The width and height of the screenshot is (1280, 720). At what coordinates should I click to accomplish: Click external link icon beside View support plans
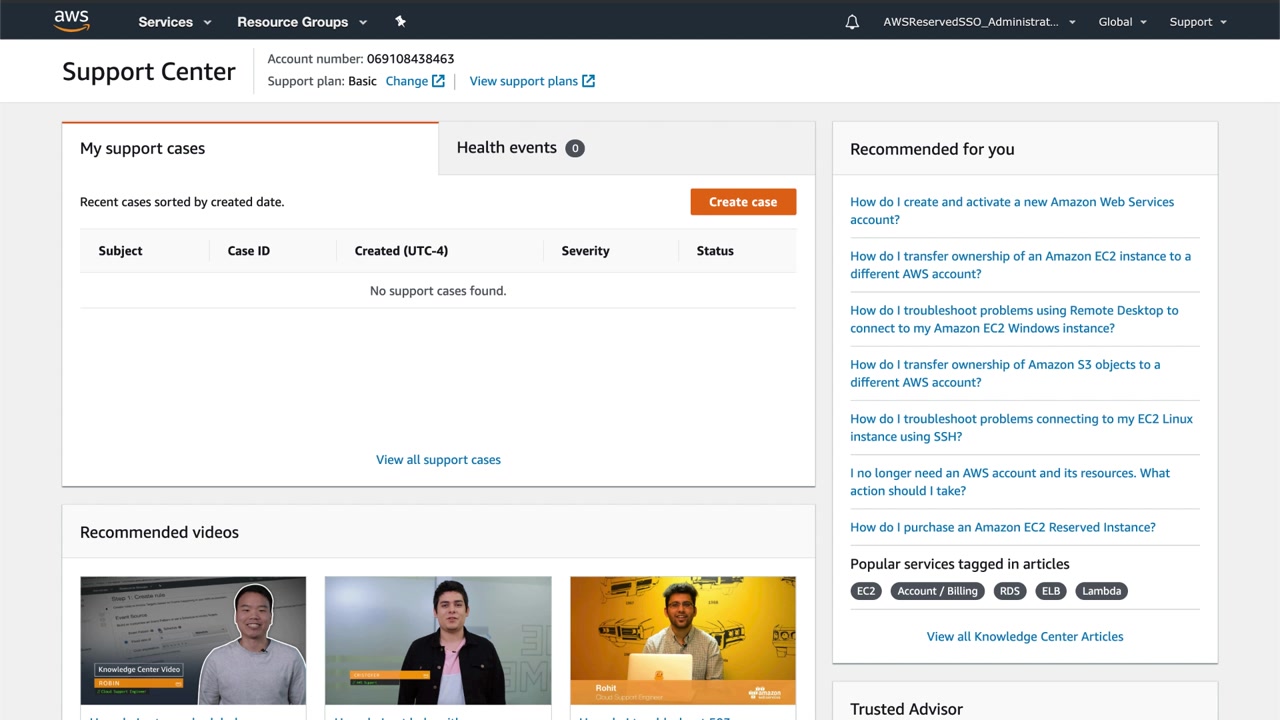[x=588, y=81]
